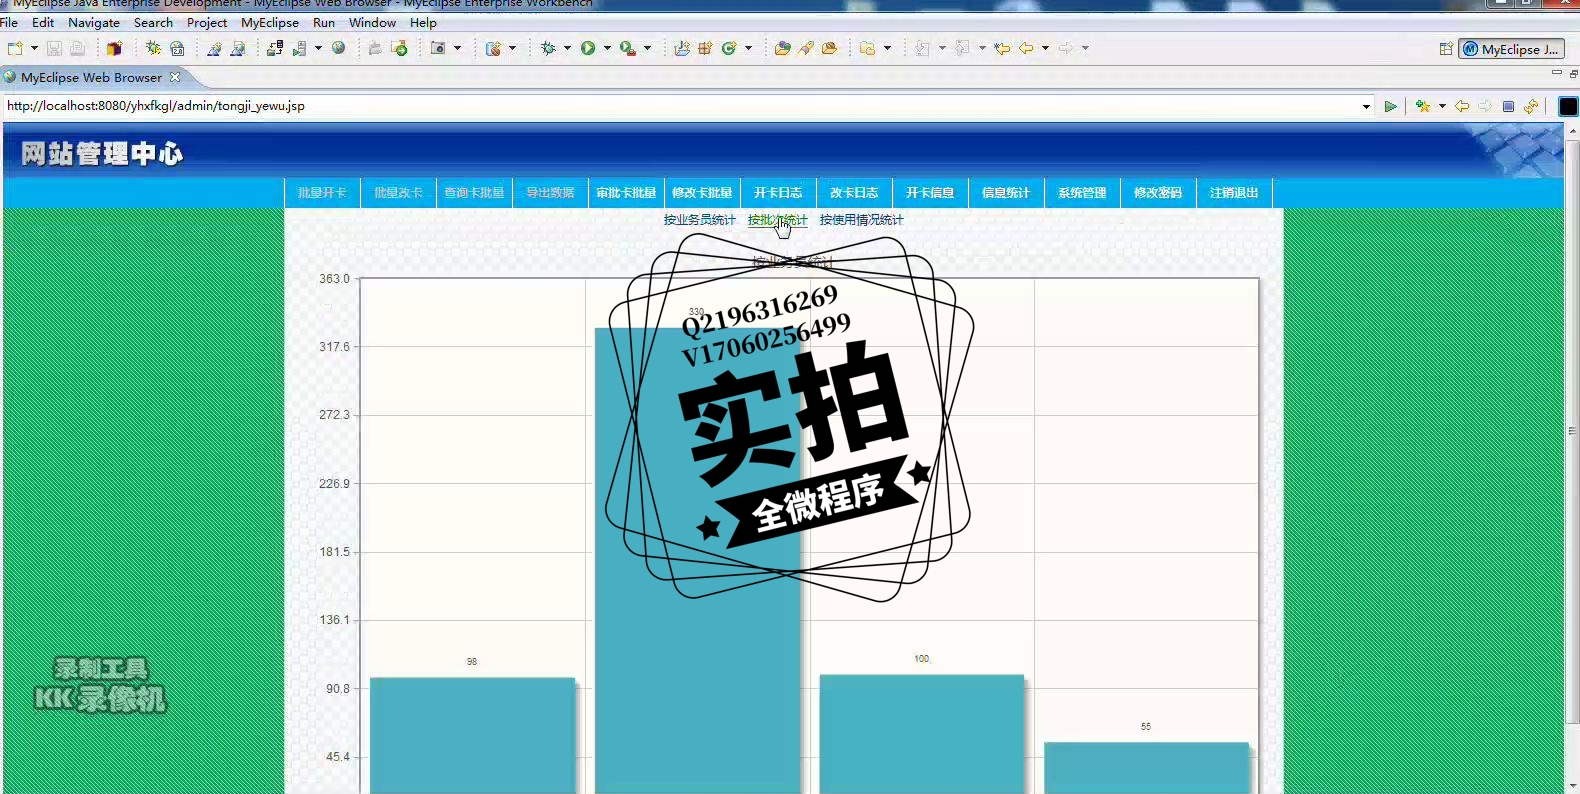
Task: Click the Run external tools icon
Action: tap(628, 48)
